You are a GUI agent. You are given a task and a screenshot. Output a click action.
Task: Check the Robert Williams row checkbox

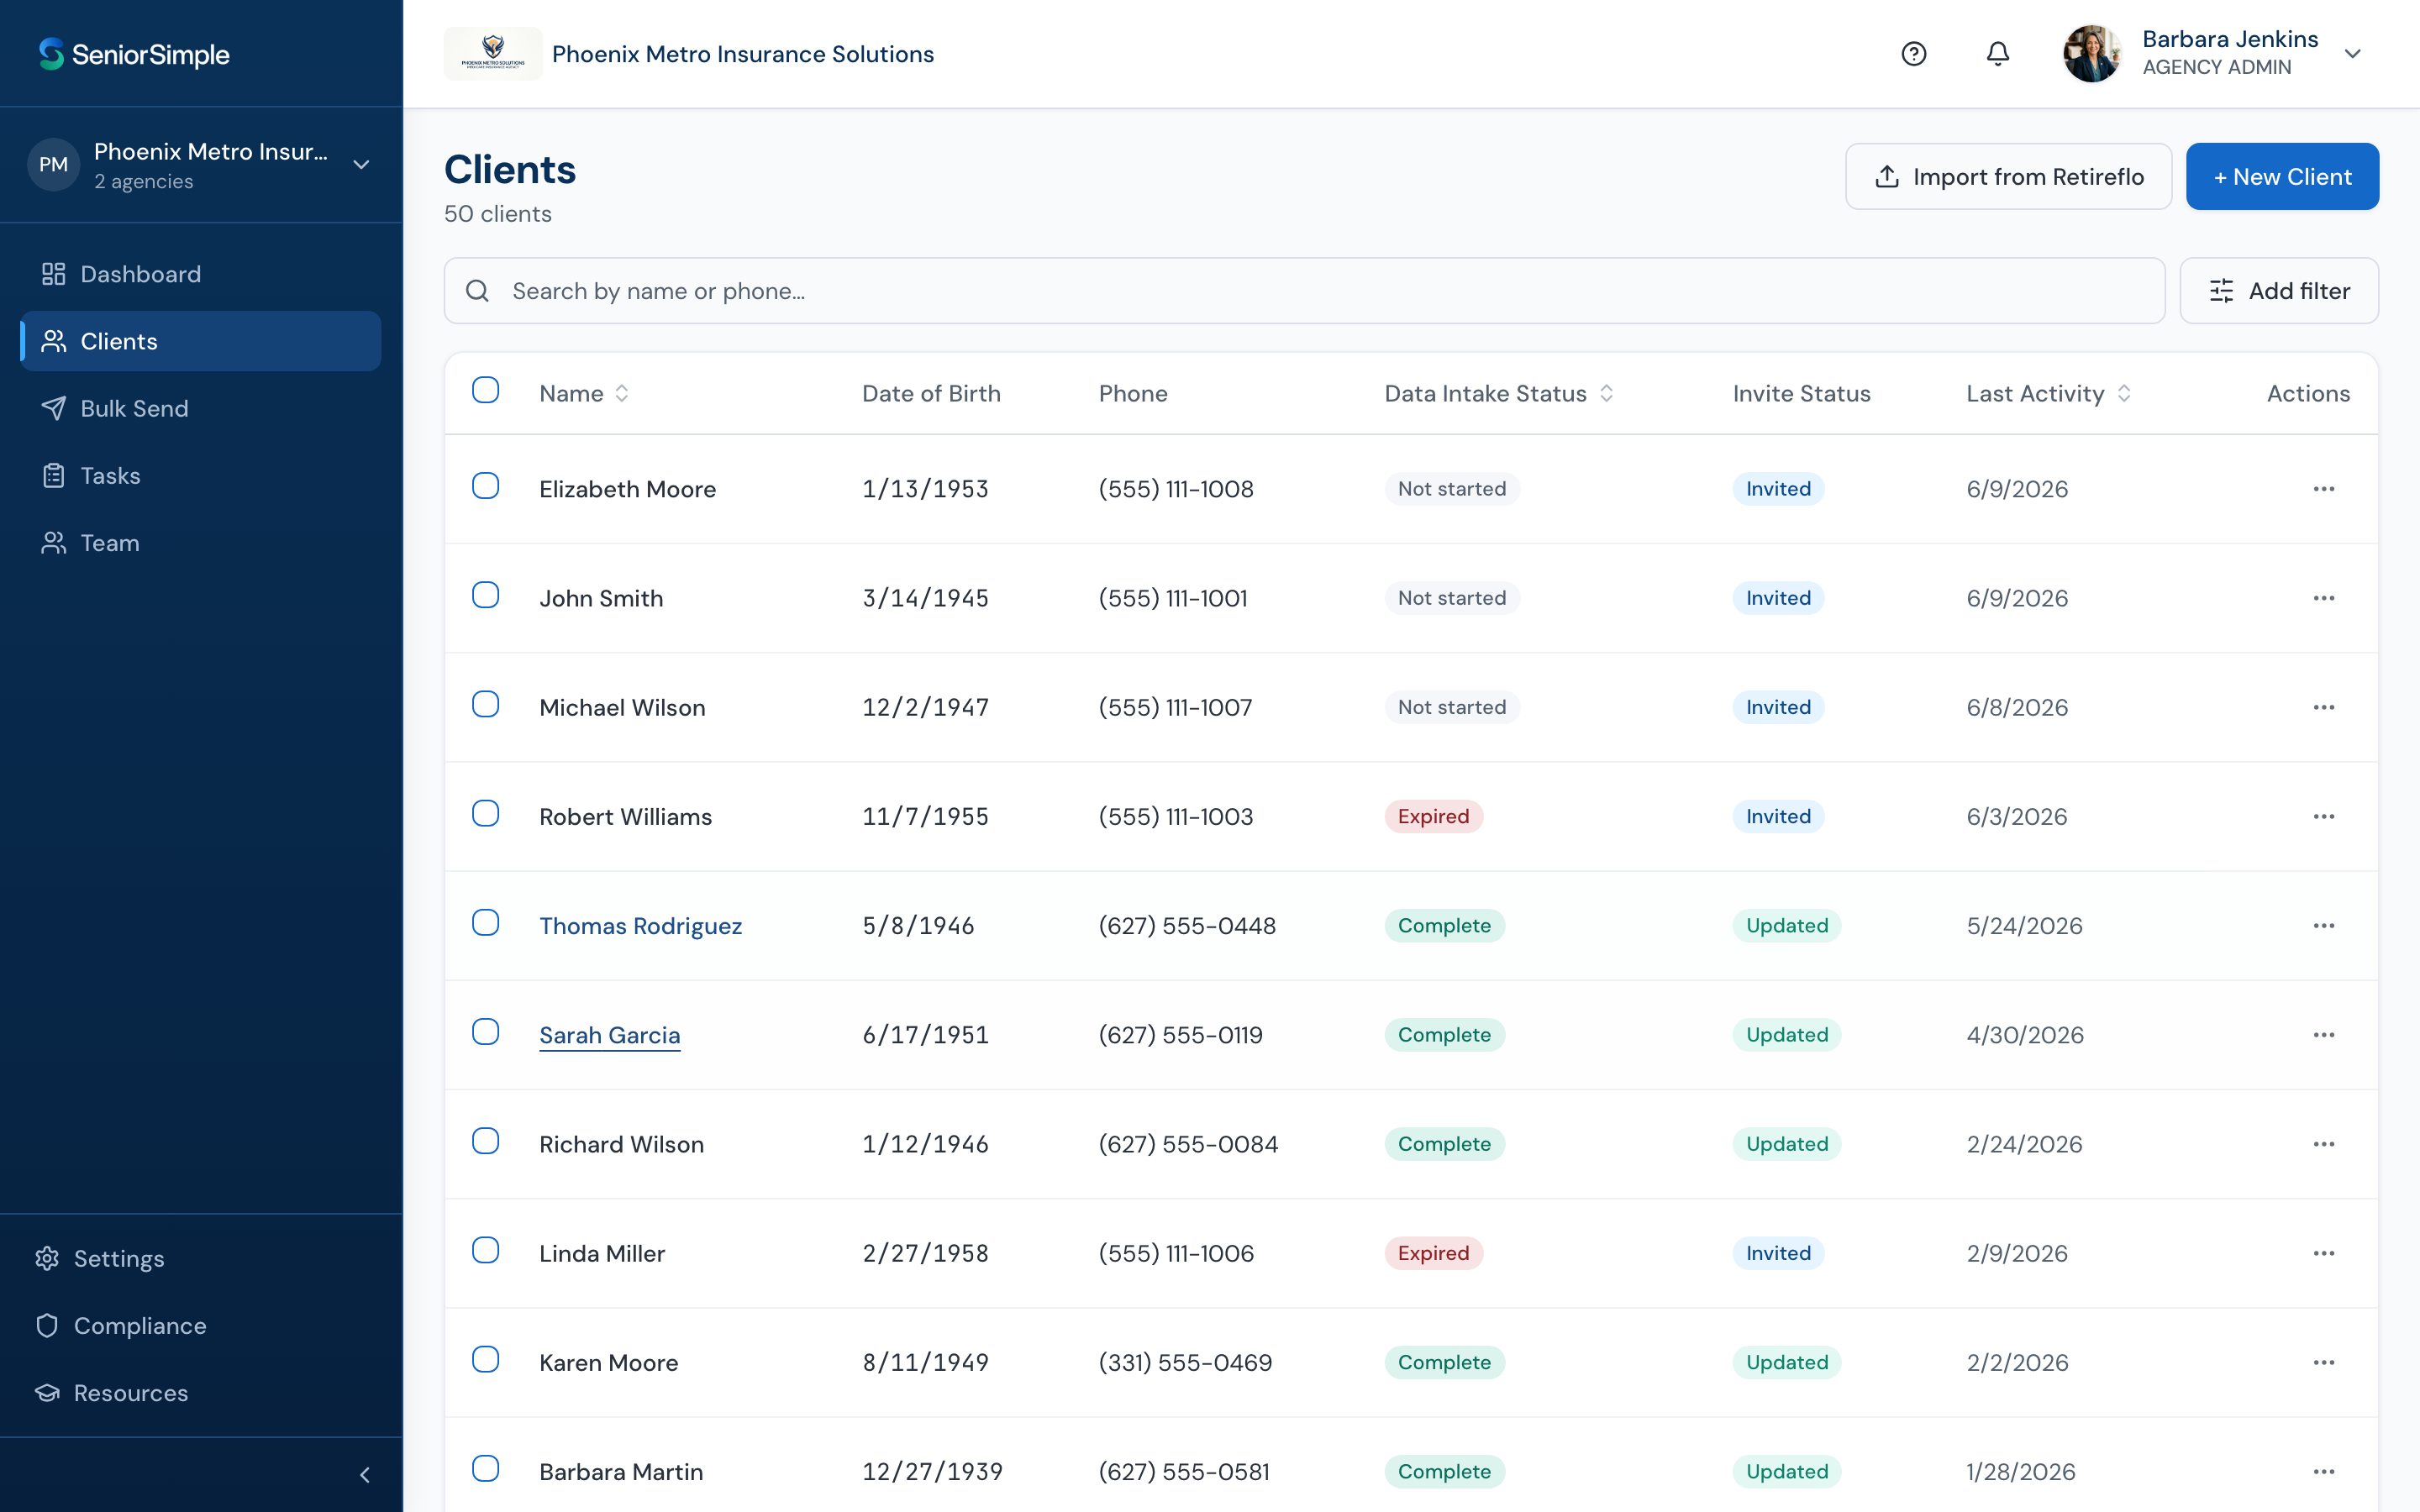[x=485, y=813]
